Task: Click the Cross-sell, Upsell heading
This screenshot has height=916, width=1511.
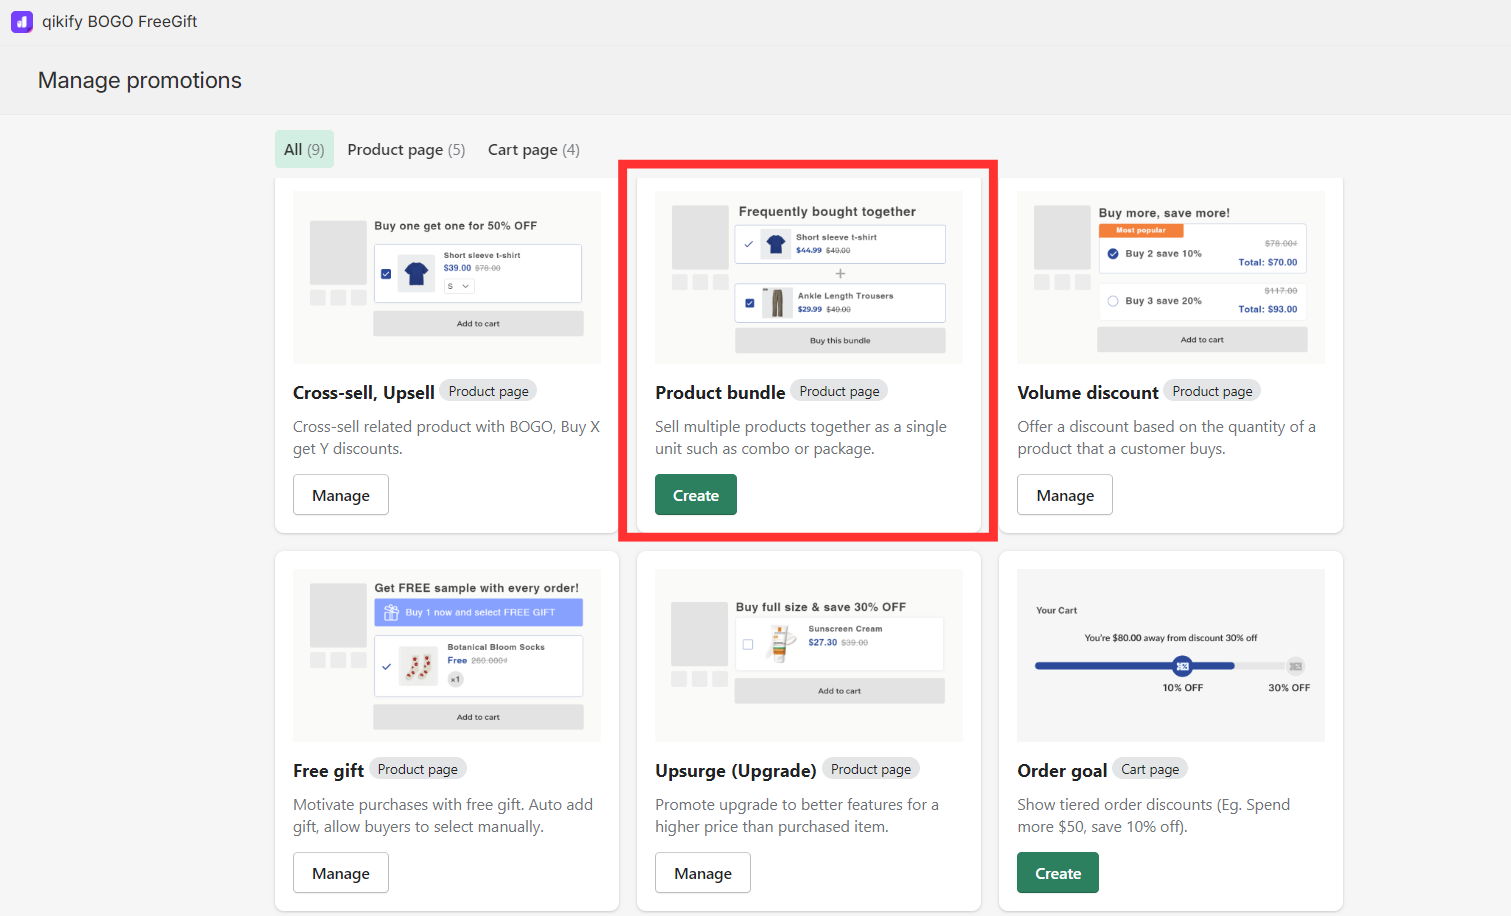Action: (364, 393)
